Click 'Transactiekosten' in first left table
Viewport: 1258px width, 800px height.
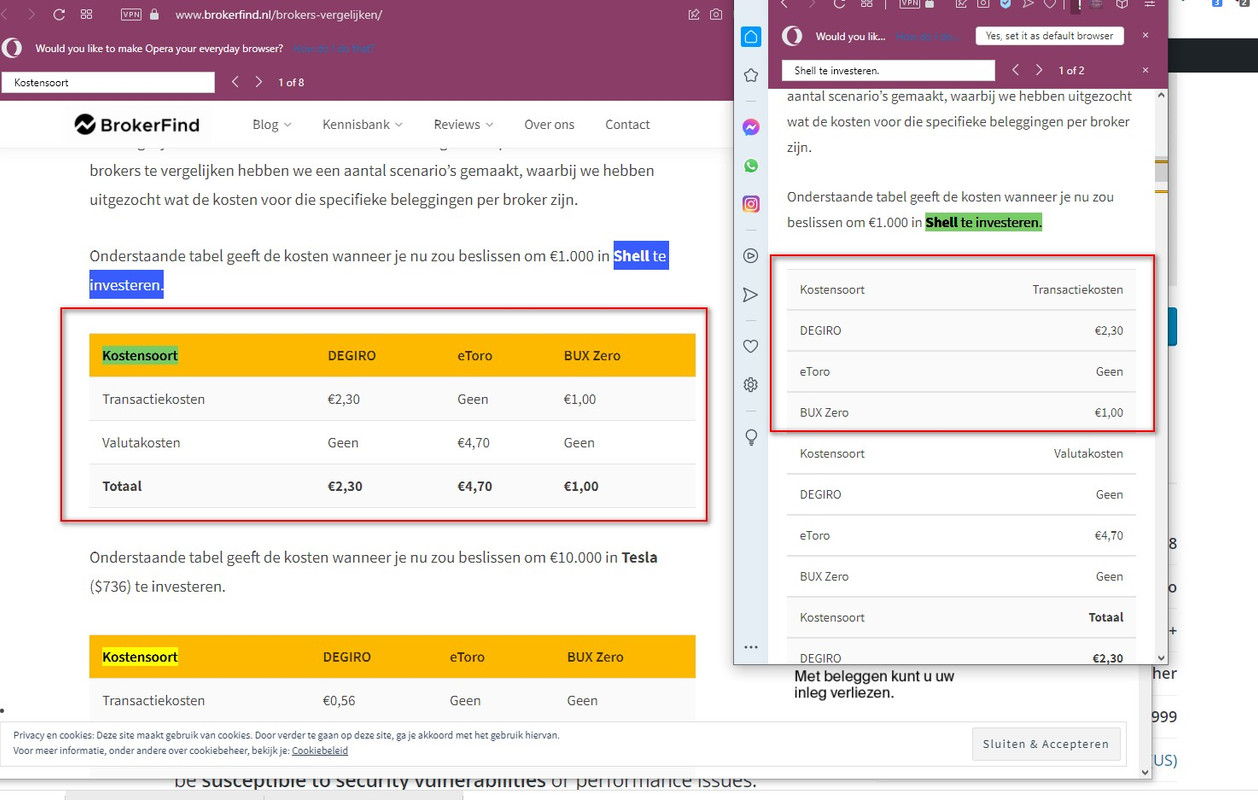coord(153,399)
